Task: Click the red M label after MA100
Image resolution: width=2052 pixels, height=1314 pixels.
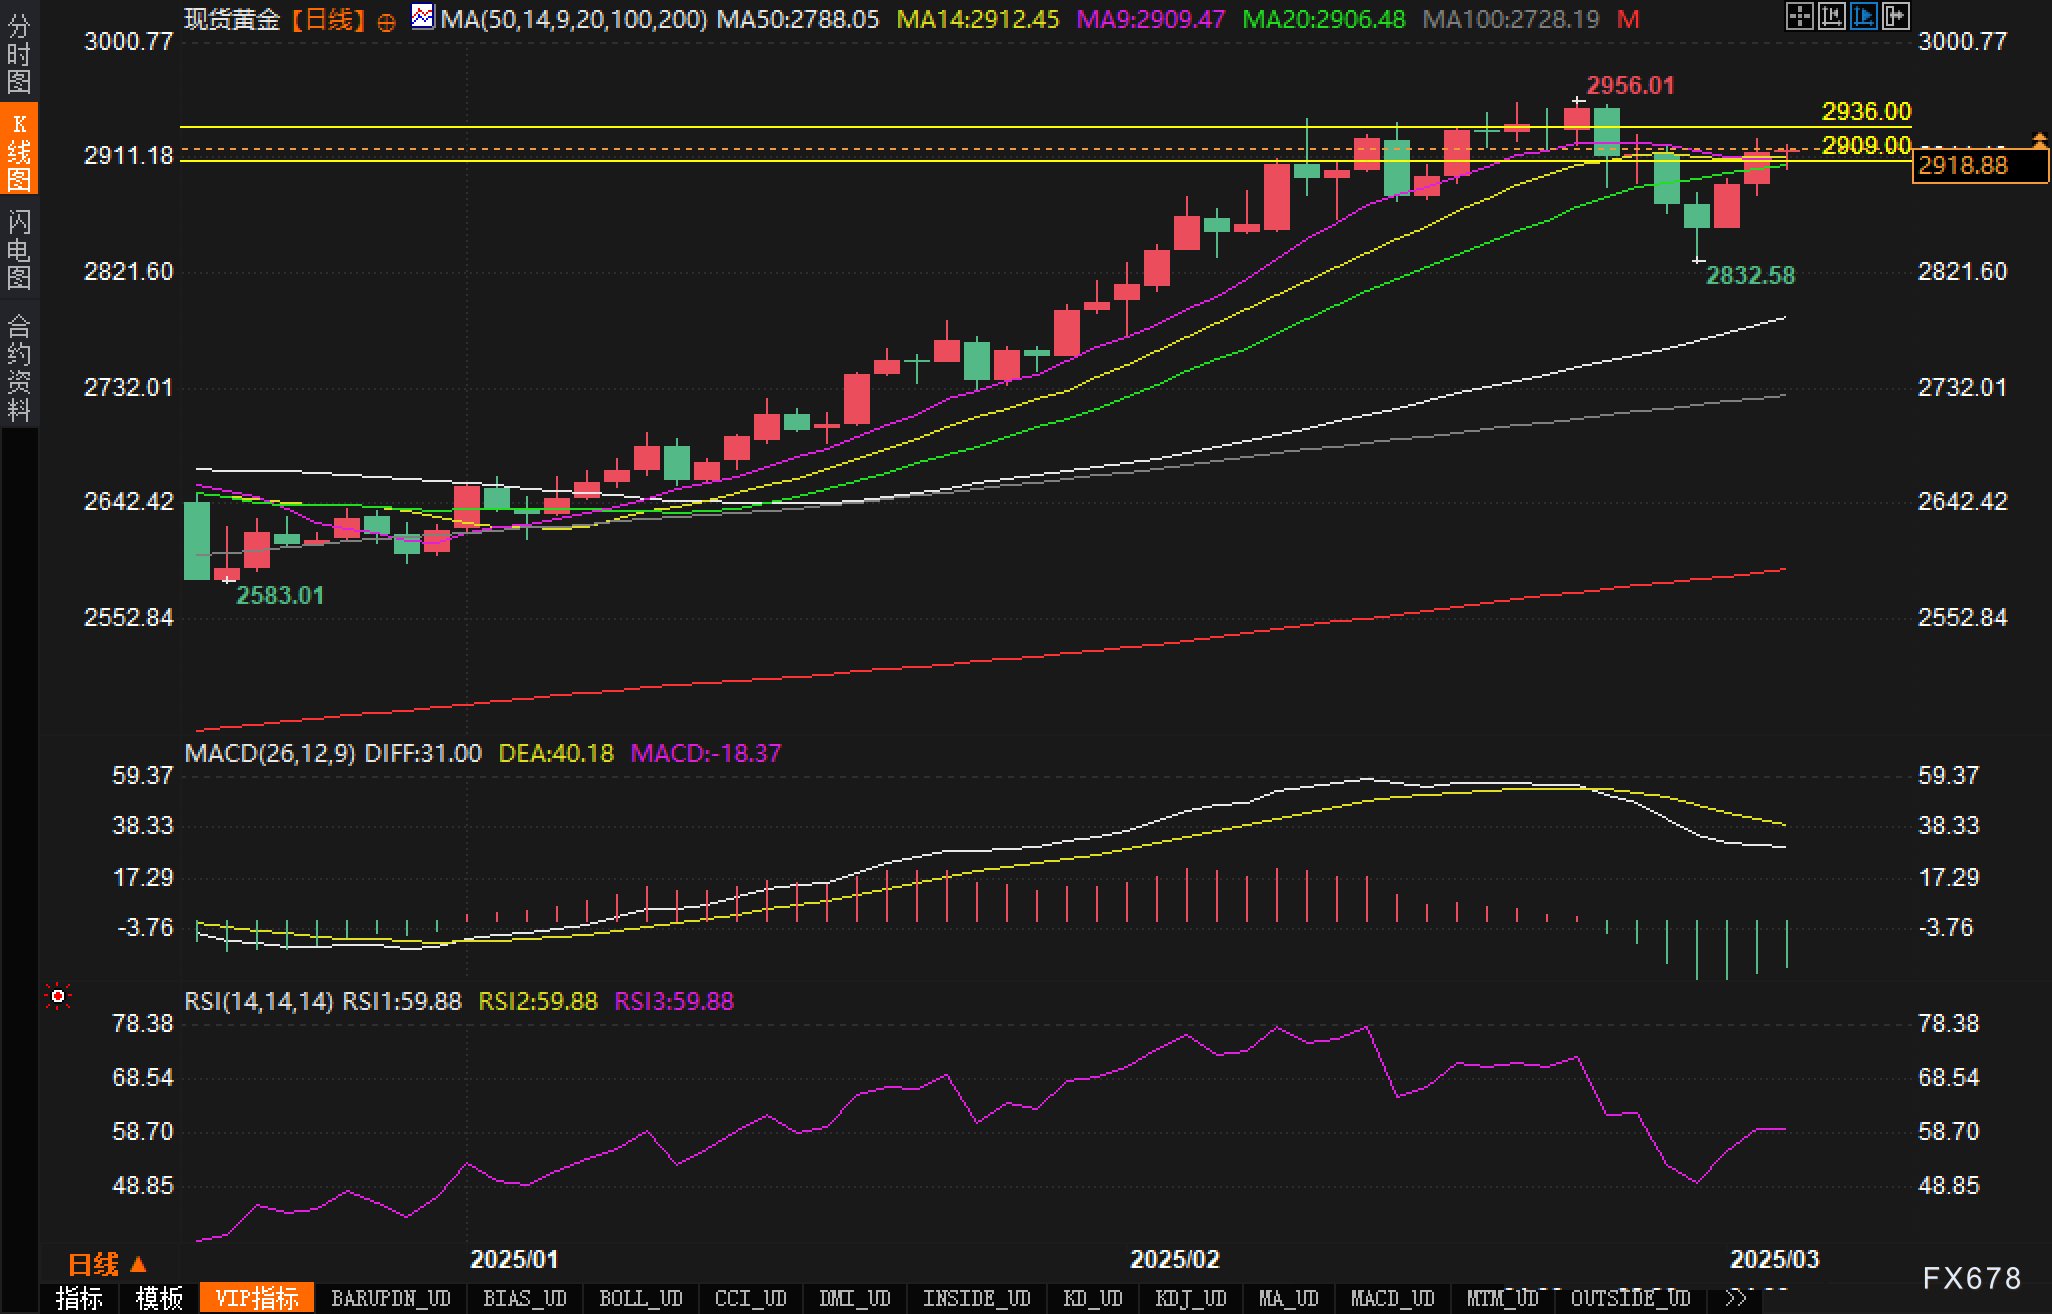Action: 1628,19
